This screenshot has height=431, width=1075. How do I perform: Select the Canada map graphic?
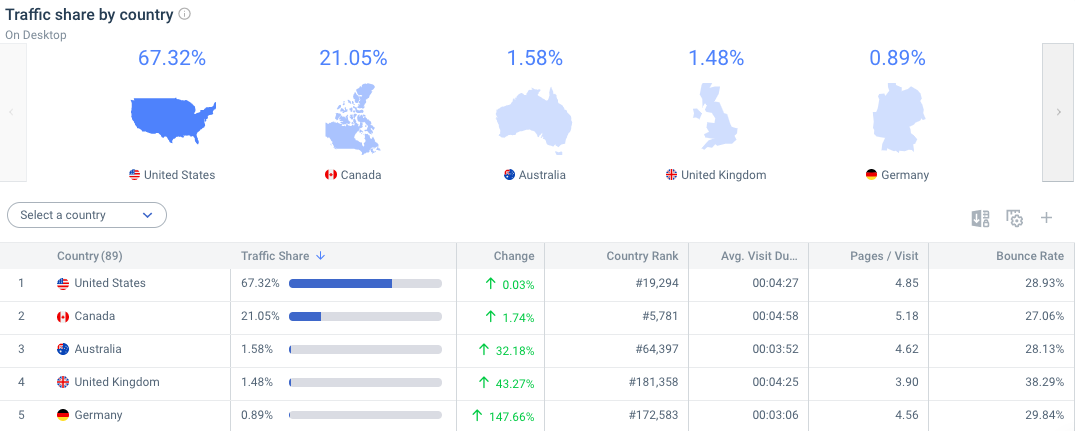click(x=352, y=119)
